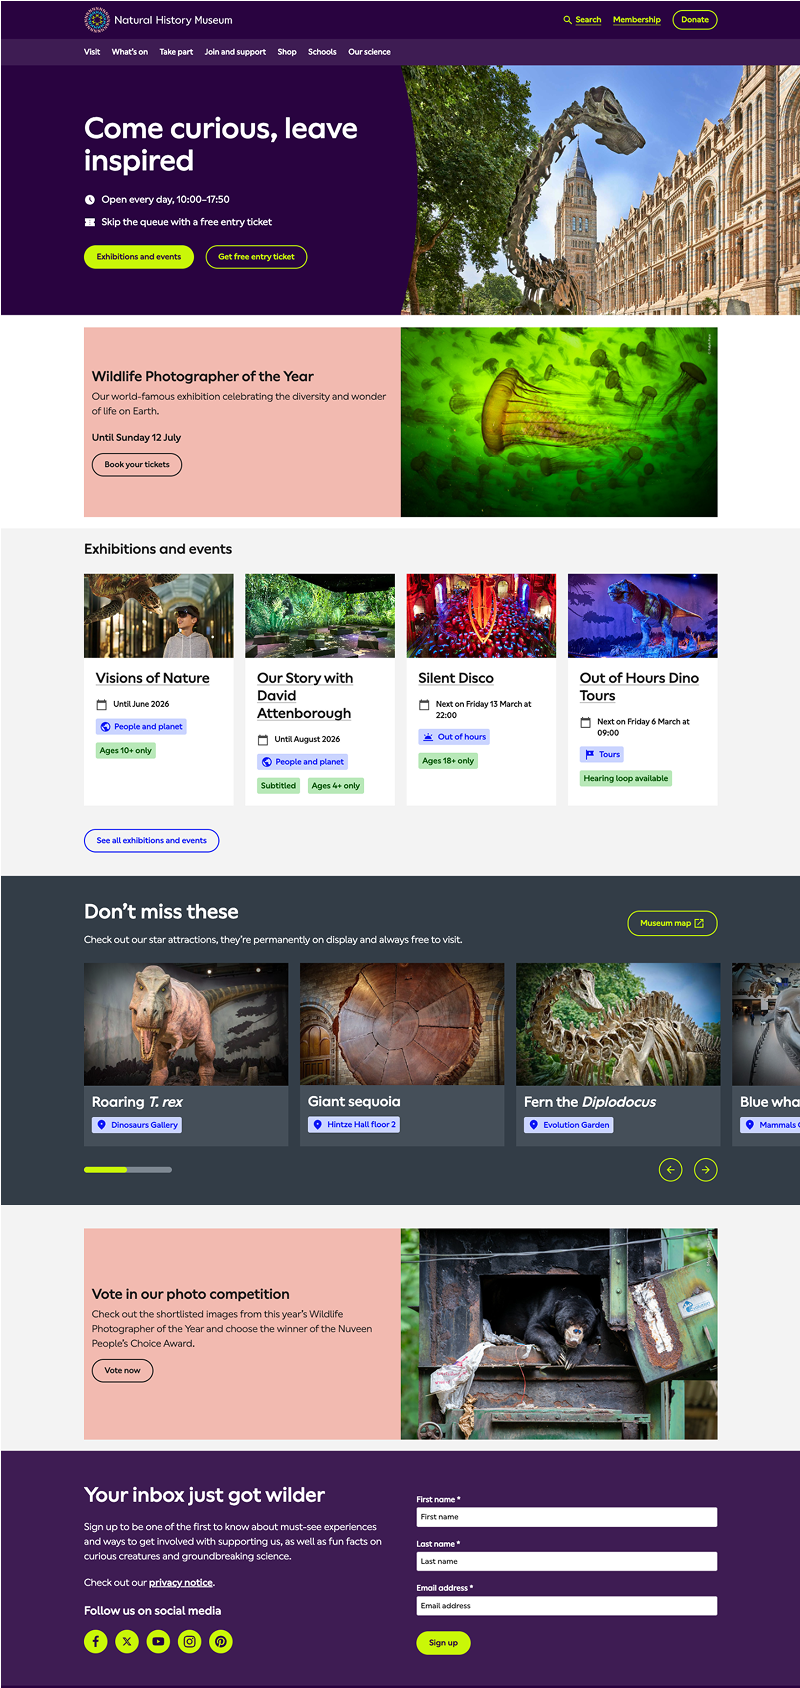
Task: Focus the Last name input field
Action: [567, 1561]
